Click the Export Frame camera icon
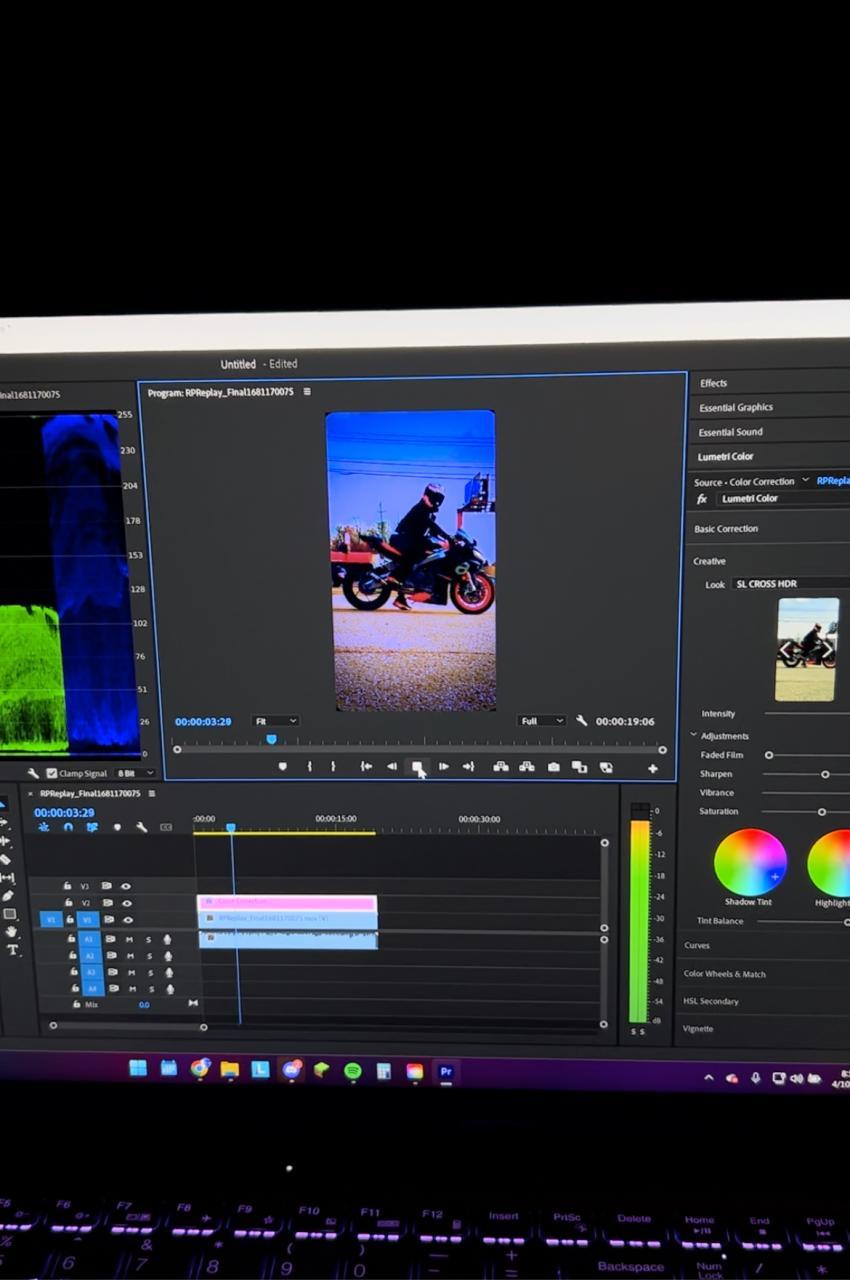This screenshot has height=1280, width=850. [x=553, y=768]
